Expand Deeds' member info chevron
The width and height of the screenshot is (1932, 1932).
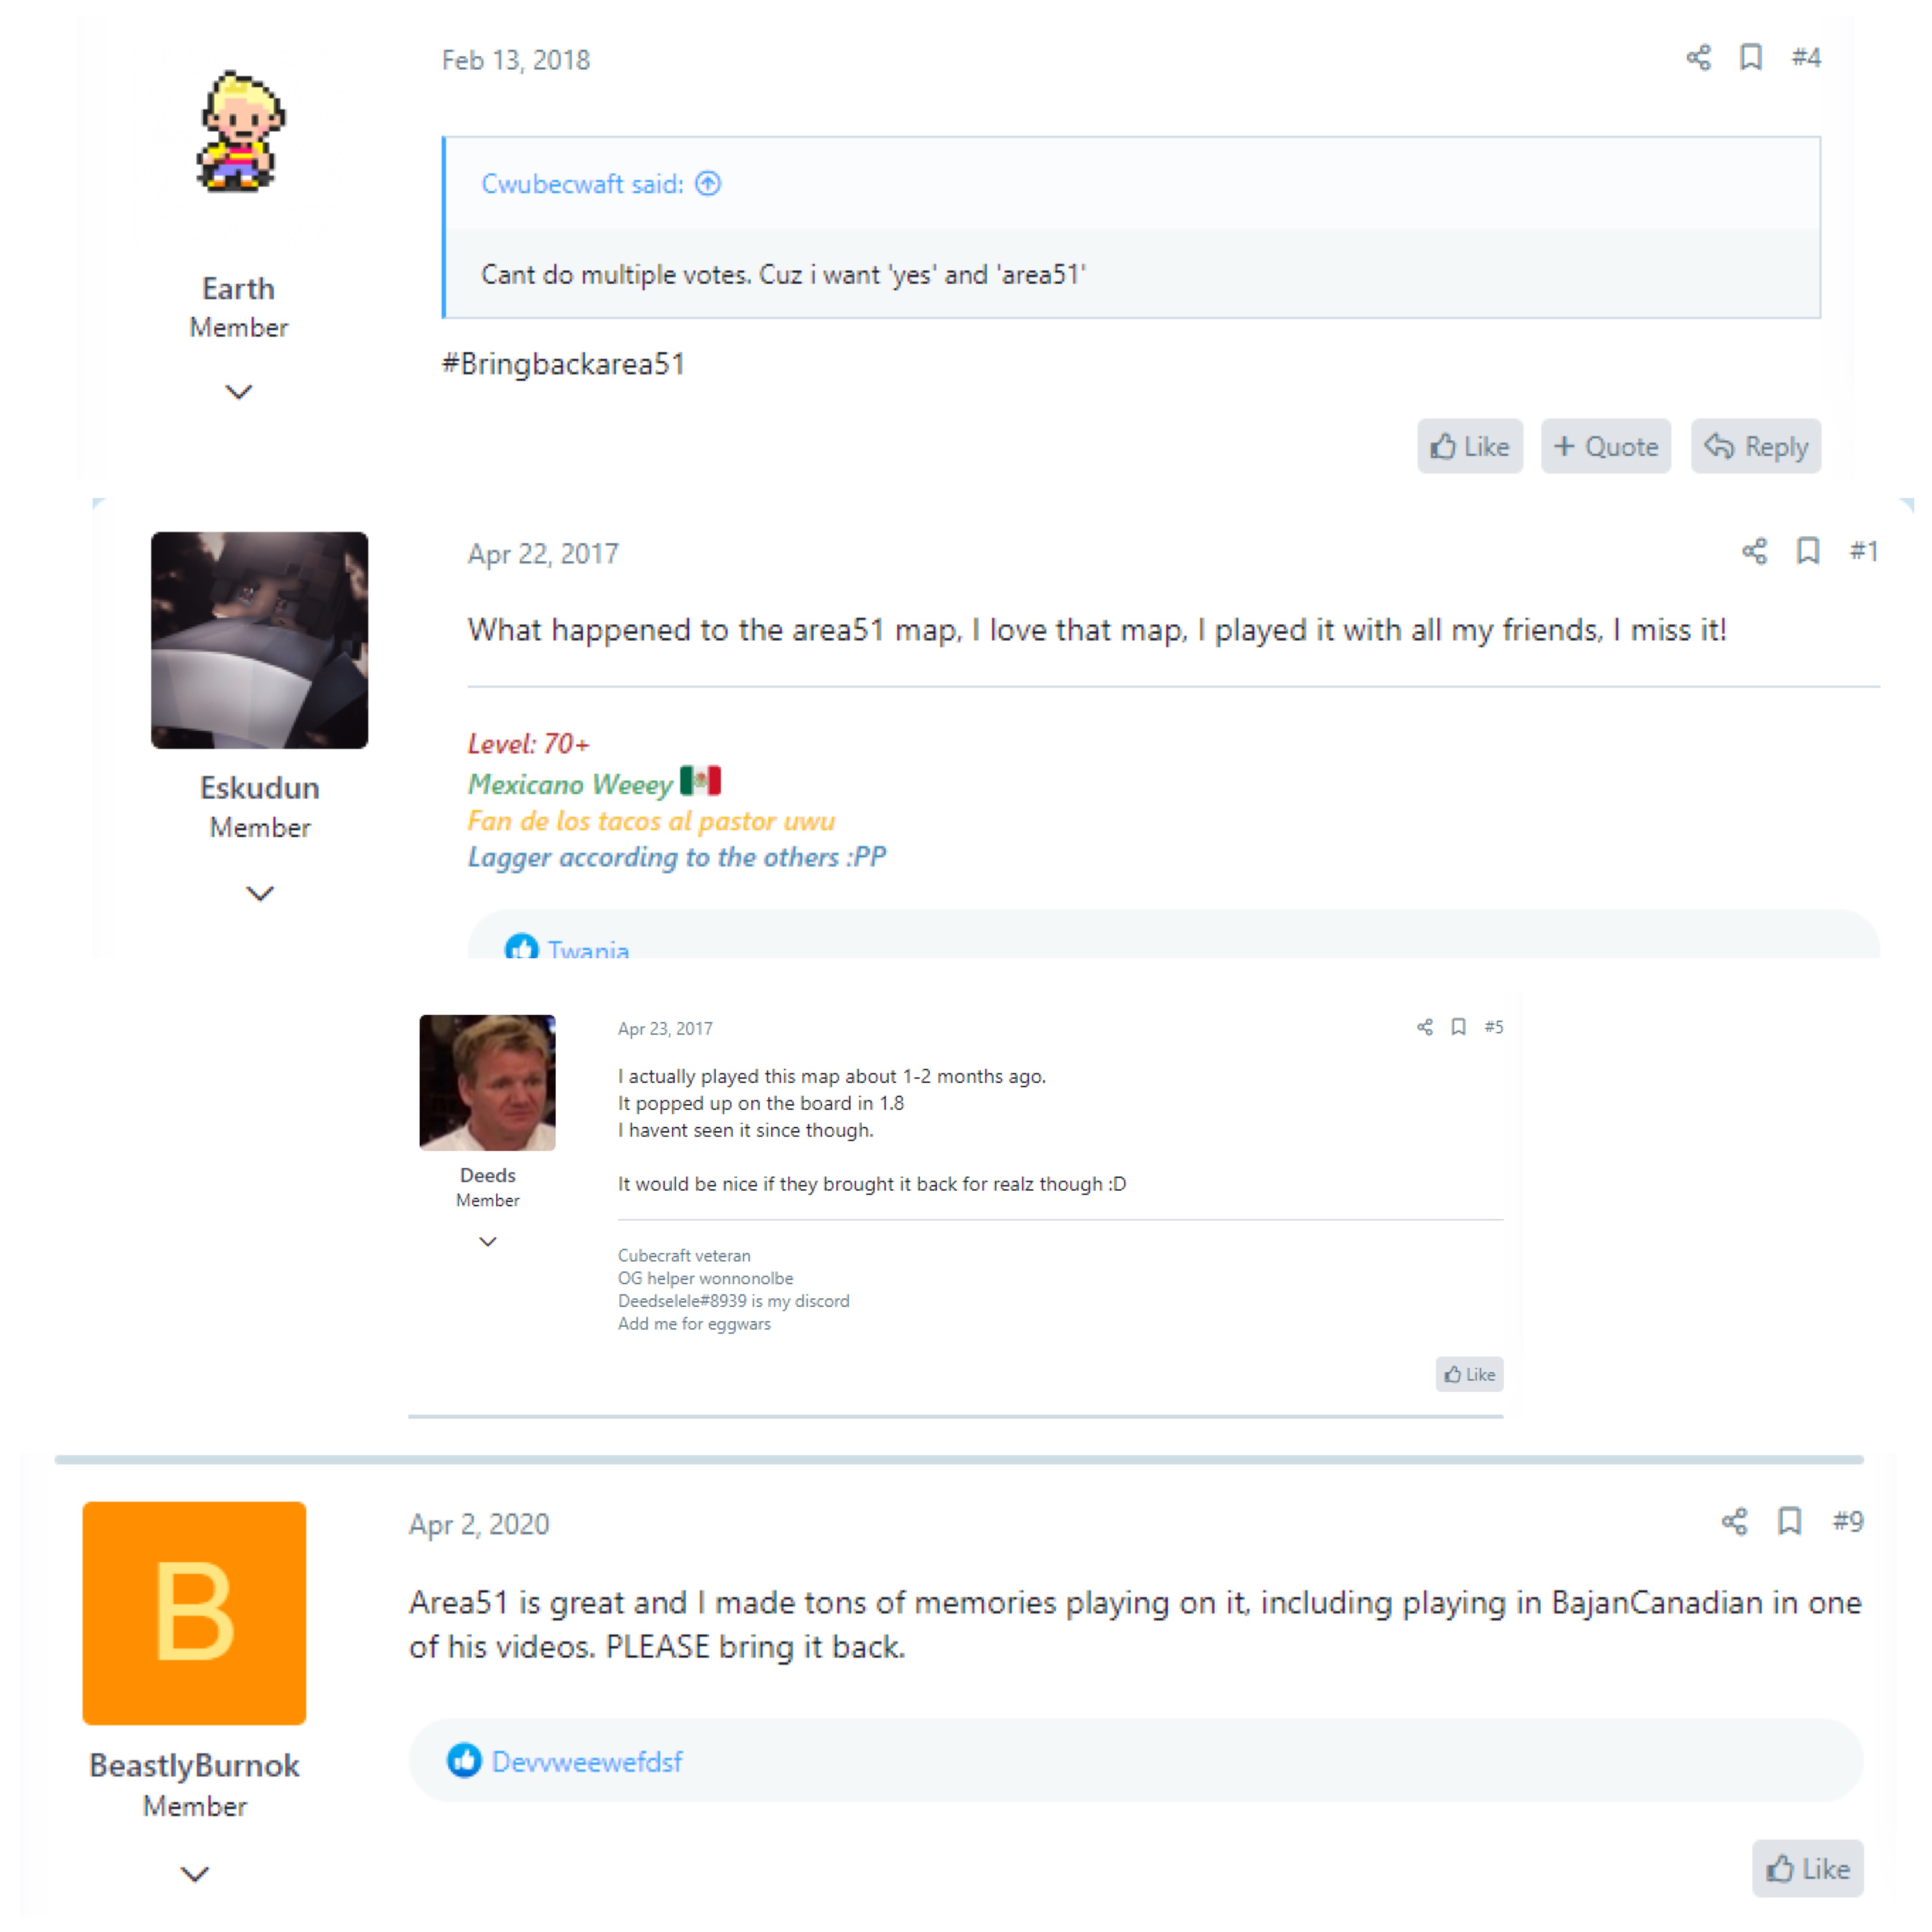[487, 1241]
